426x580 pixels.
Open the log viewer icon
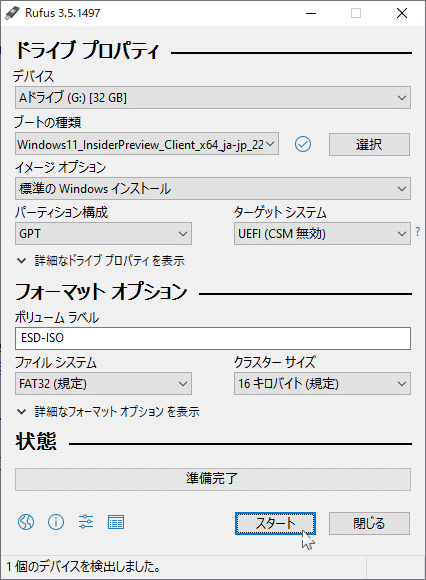tap(116, 522)
